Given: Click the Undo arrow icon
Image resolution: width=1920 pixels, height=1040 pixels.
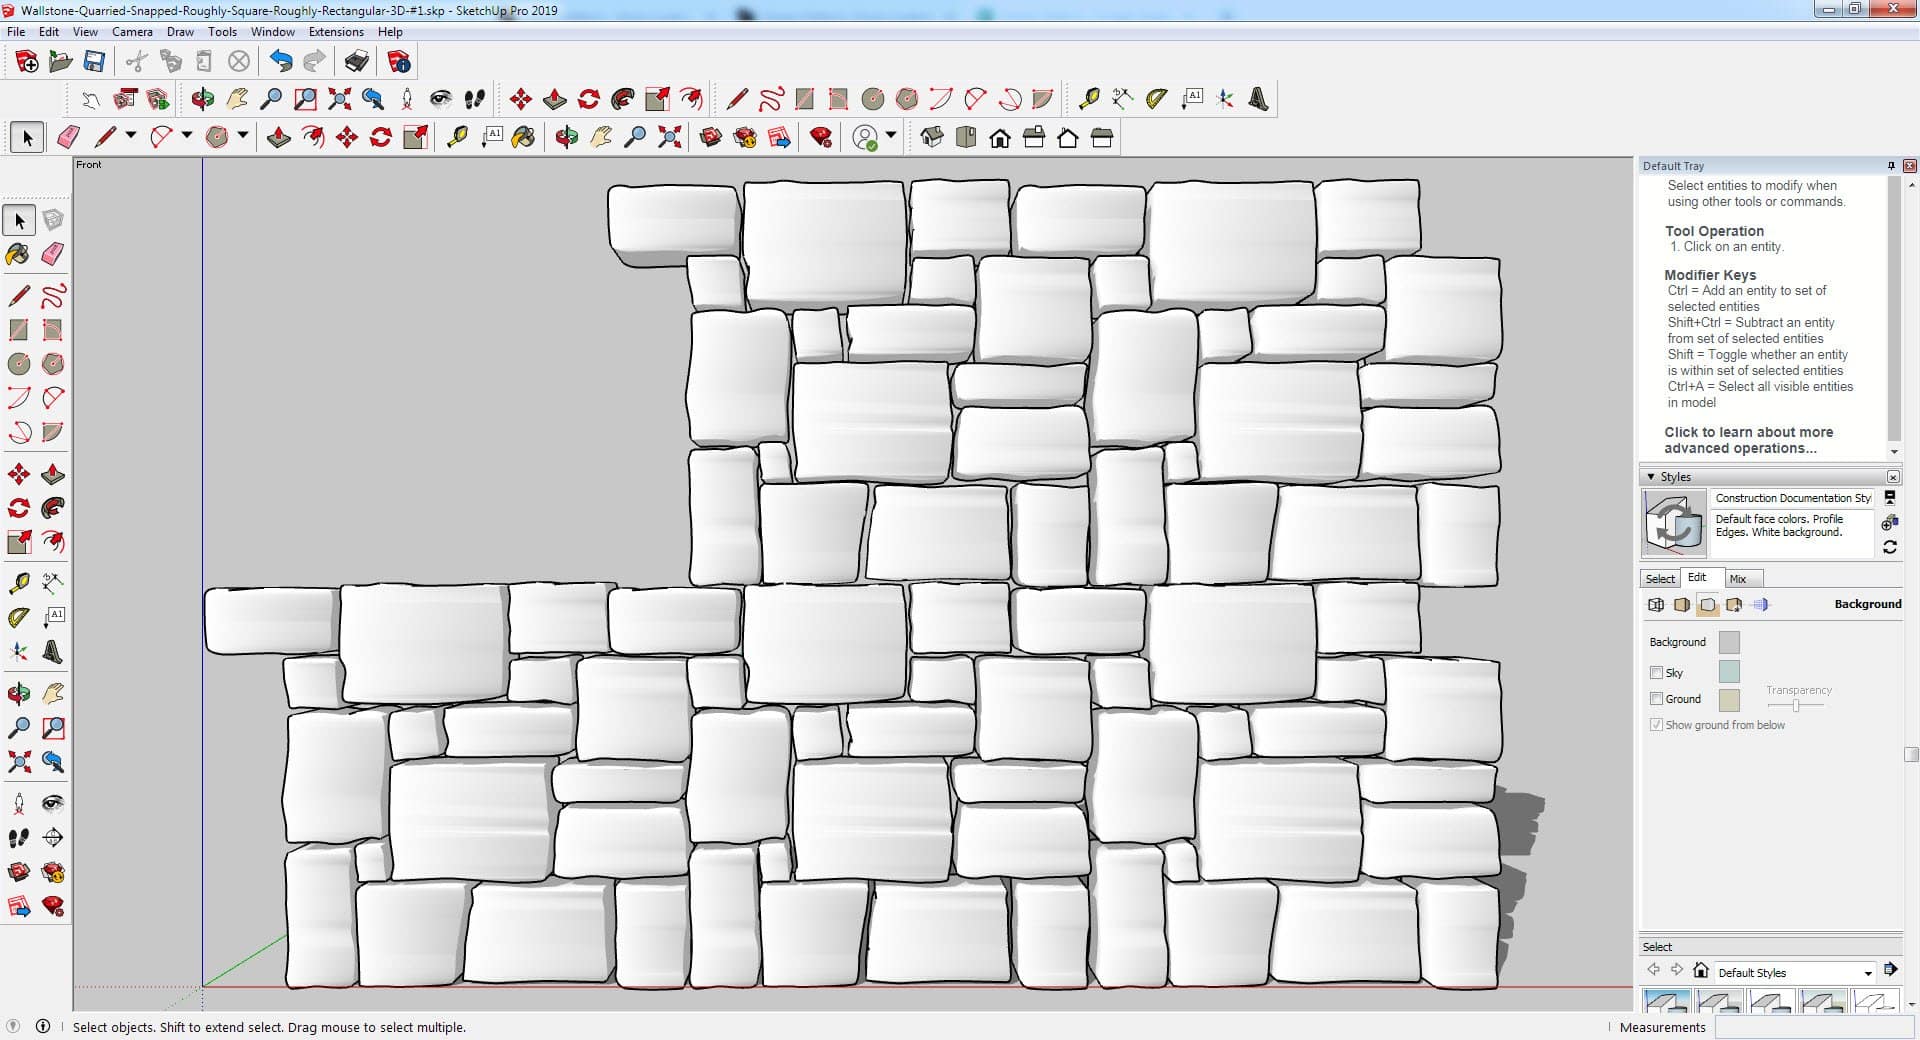Looking at the screenshot, I should pos(281,62).
